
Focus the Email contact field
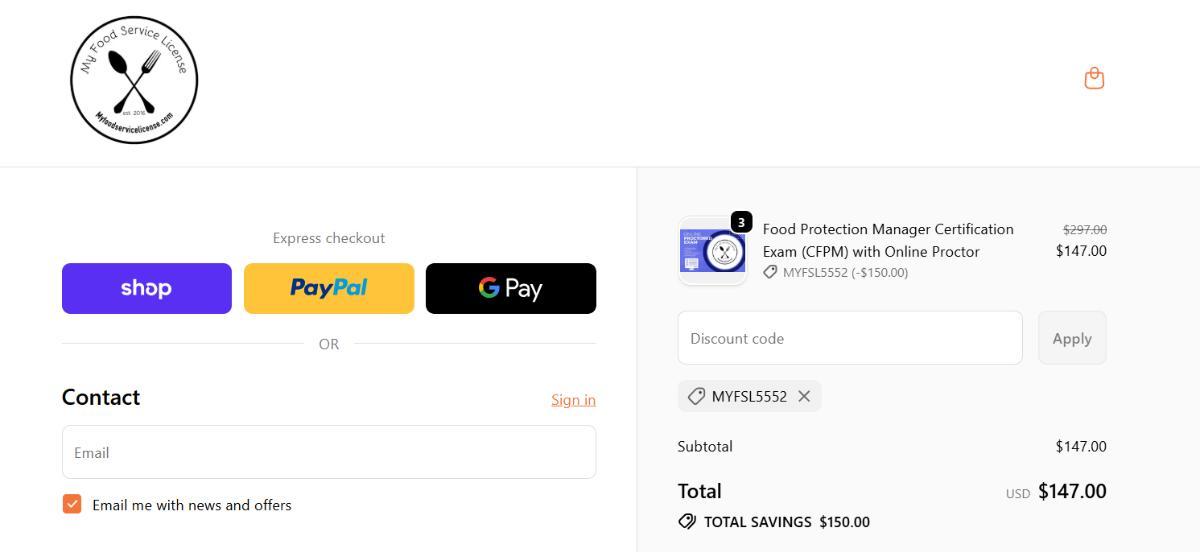point(329,452)
